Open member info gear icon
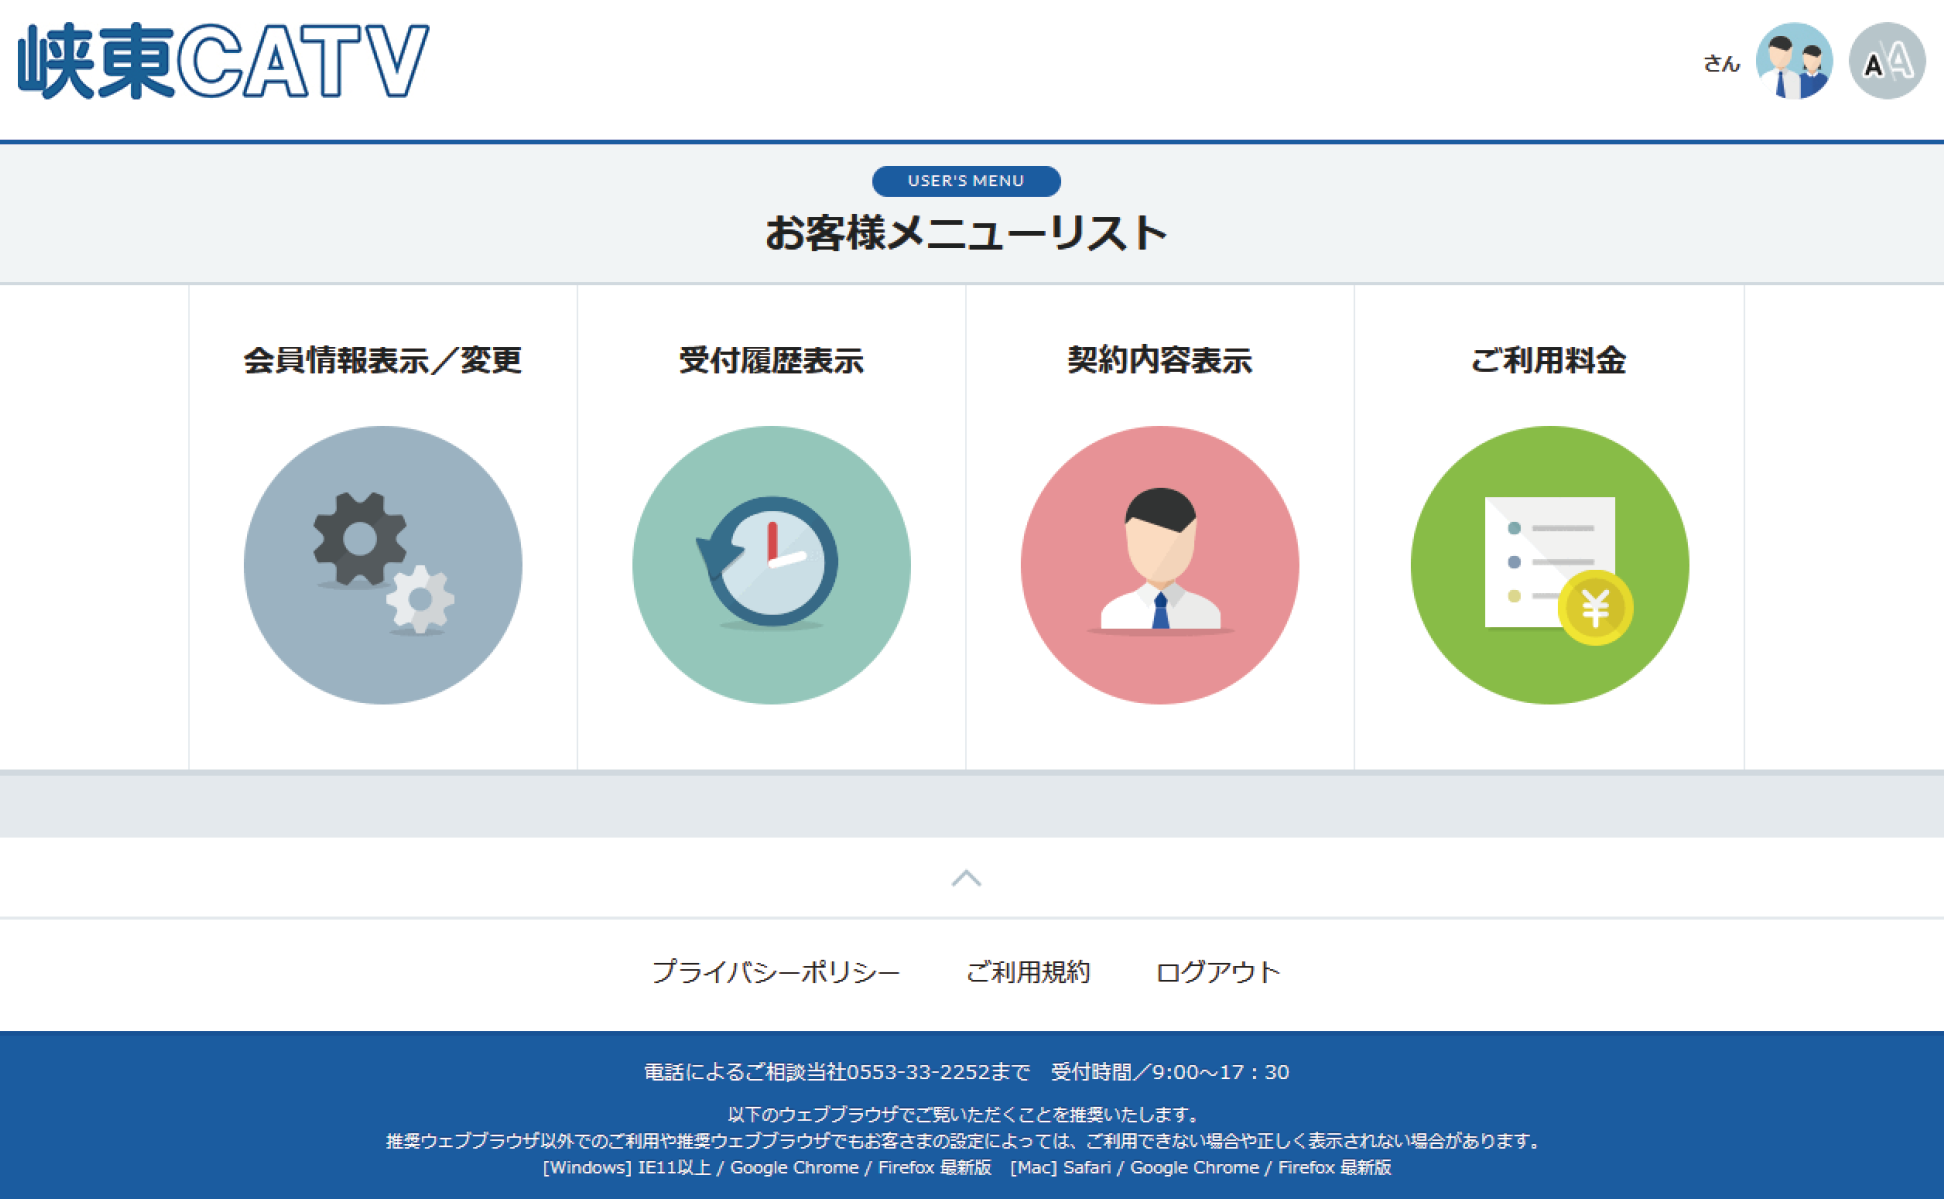 (383, 565)
